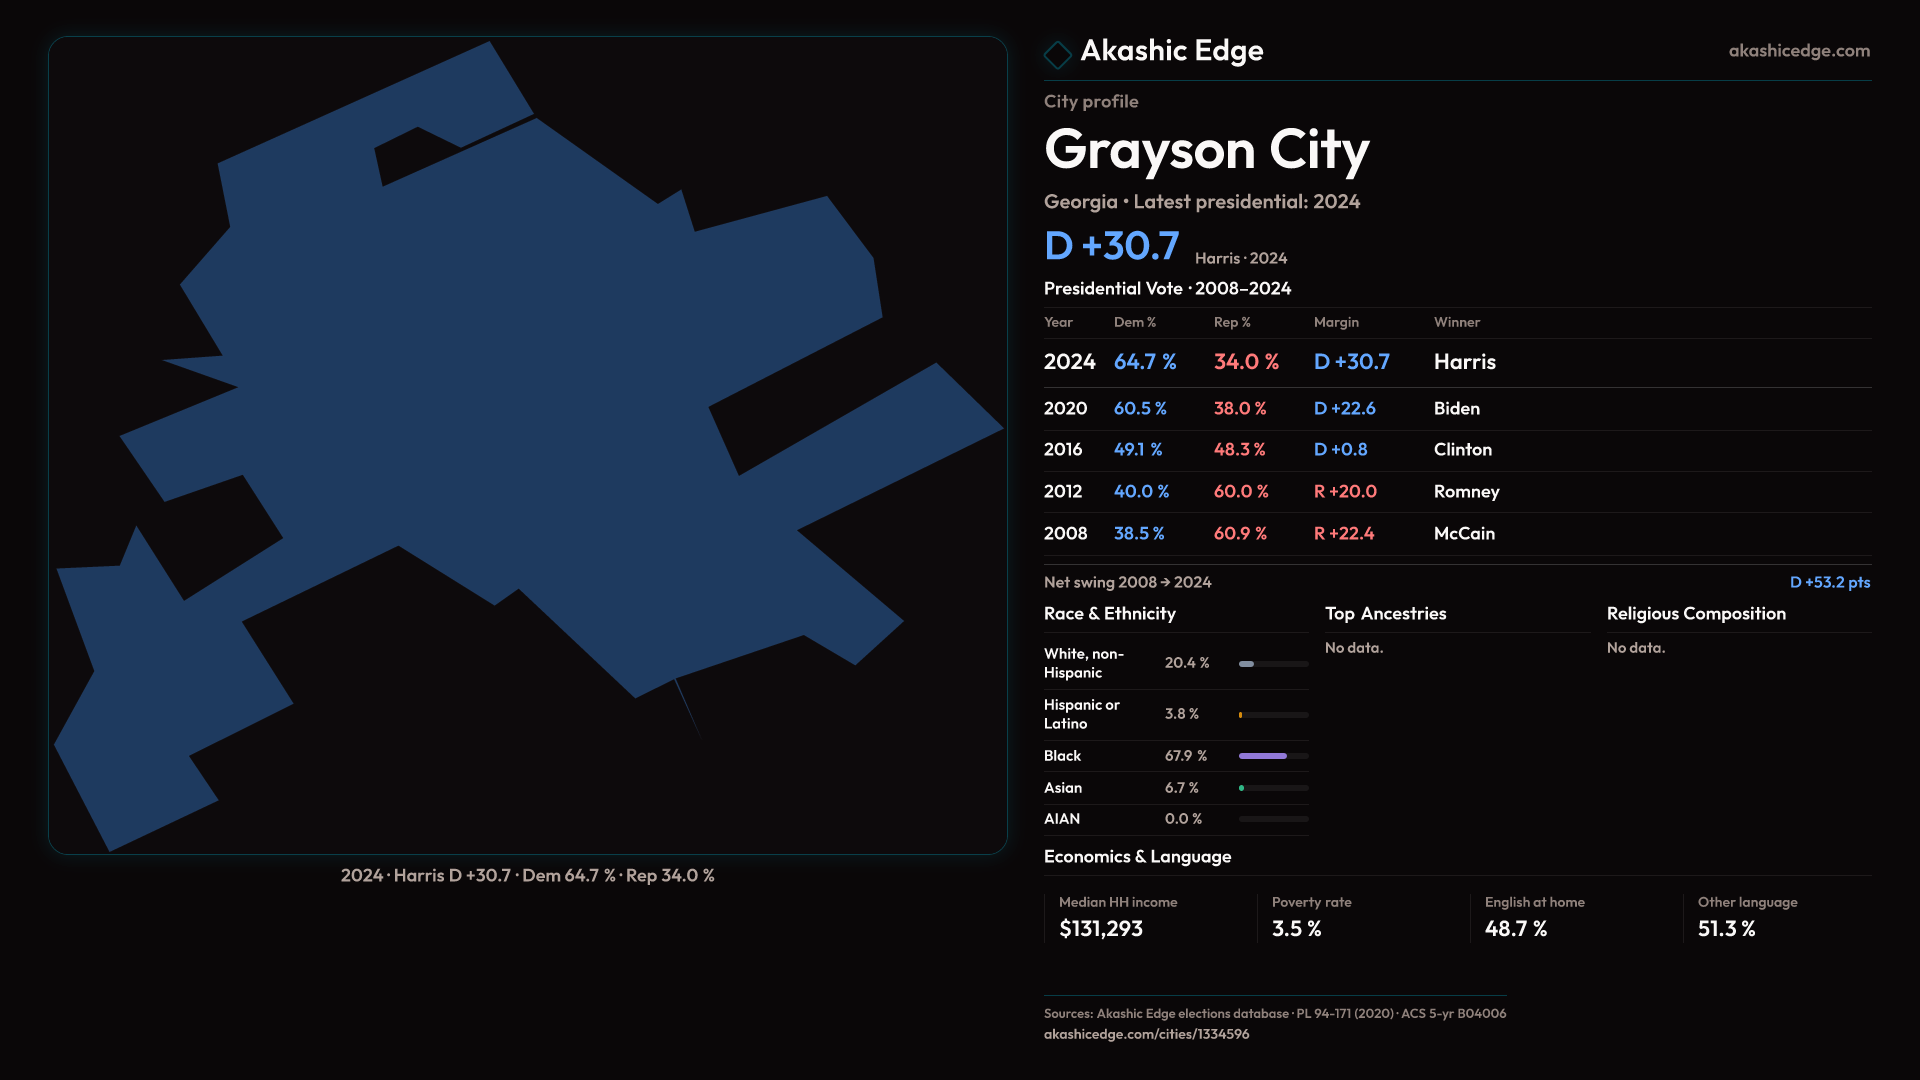This screenshot has width=1920, height=1080.
Task: Click the Religious Composition section heading
Action: point(1695,614)
